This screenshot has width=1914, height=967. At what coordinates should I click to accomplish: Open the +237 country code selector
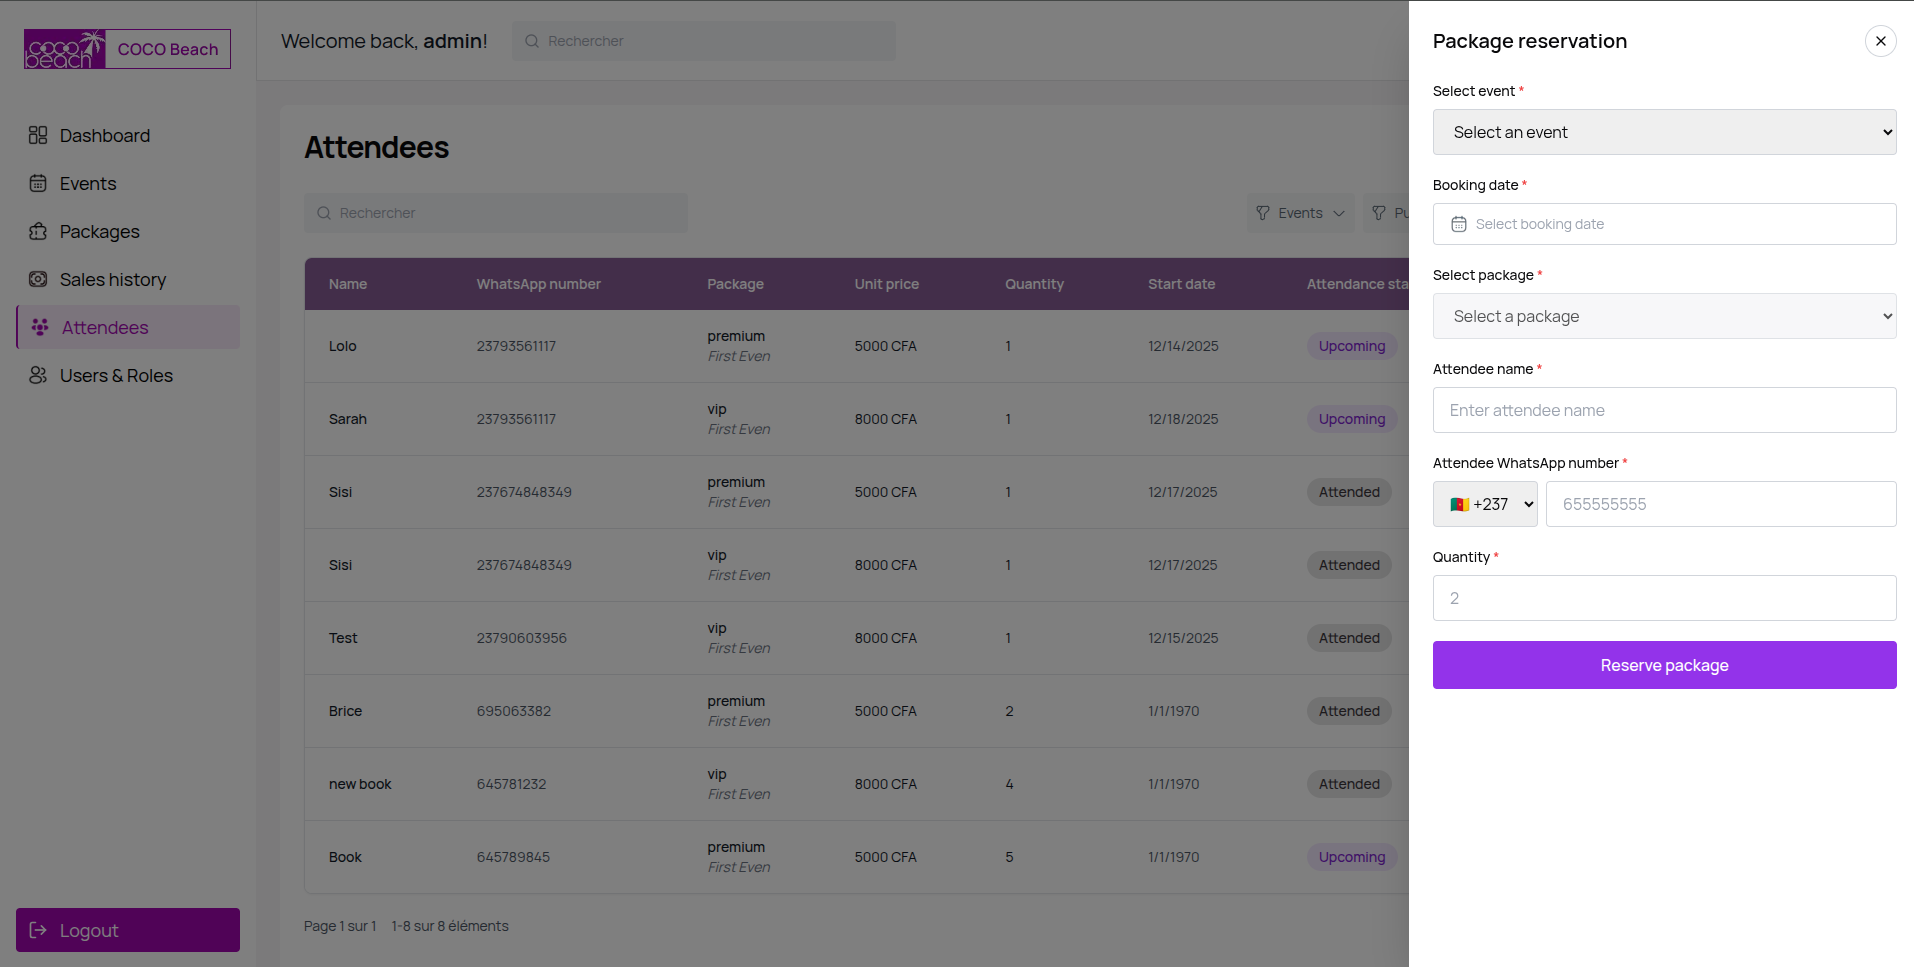coord(1485,504)
